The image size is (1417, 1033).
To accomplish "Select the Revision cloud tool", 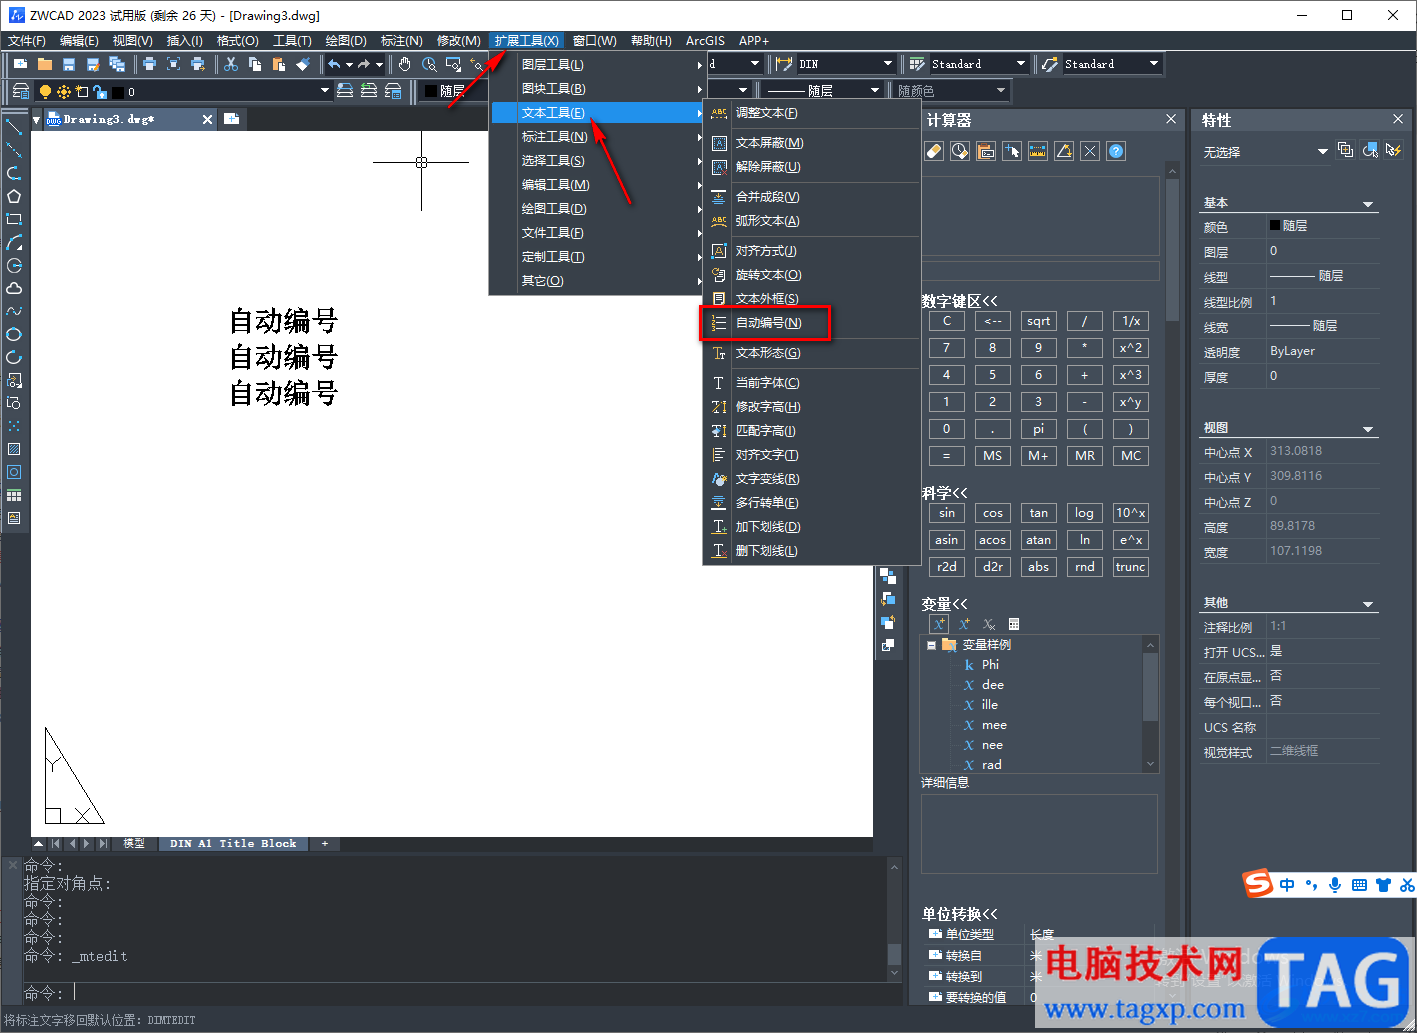I will (14, 288).
